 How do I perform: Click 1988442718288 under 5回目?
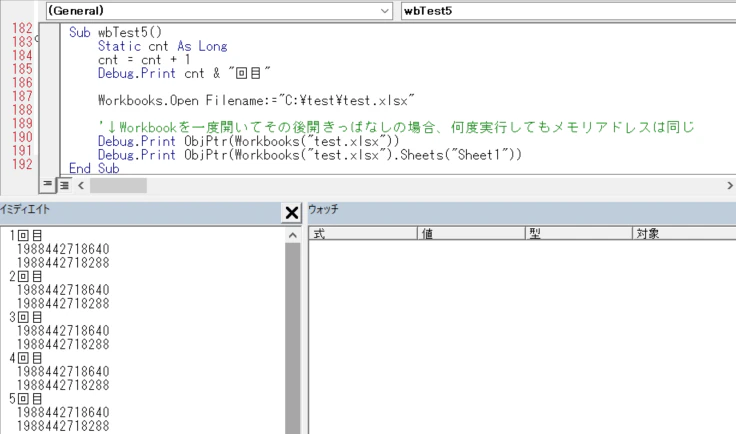(x=63, y=426)
